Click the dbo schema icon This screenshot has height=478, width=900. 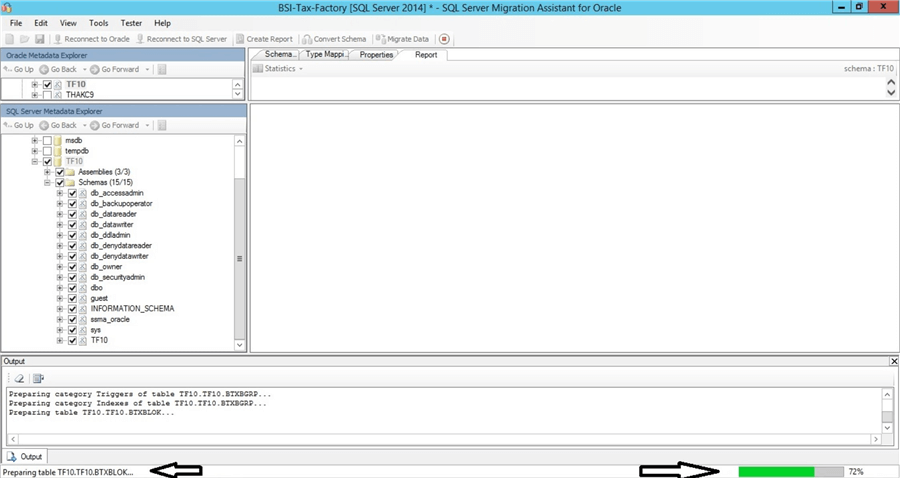click(x=83, y=288)
